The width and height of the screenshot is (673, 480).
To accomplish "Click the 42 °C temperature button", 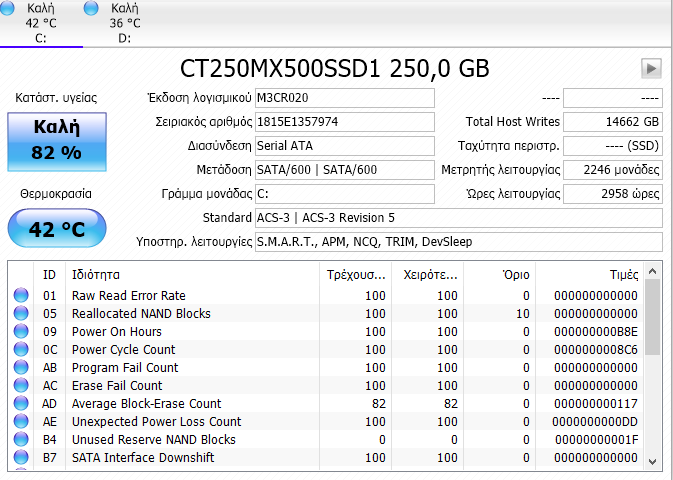I will coord(57,228).
